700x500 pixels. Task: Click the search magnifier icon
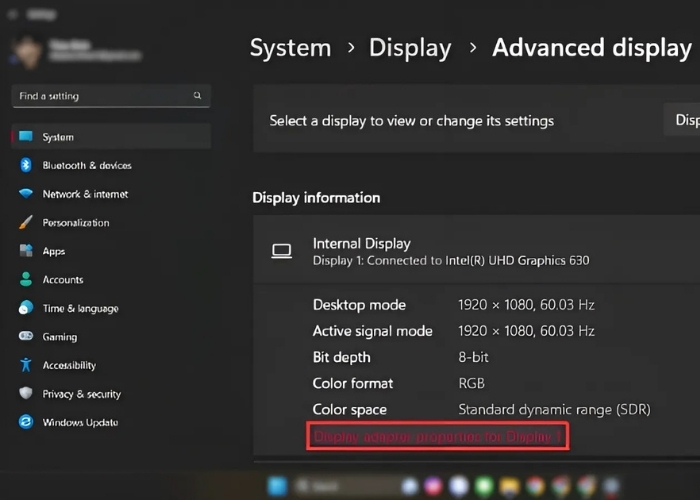(197, 96)
